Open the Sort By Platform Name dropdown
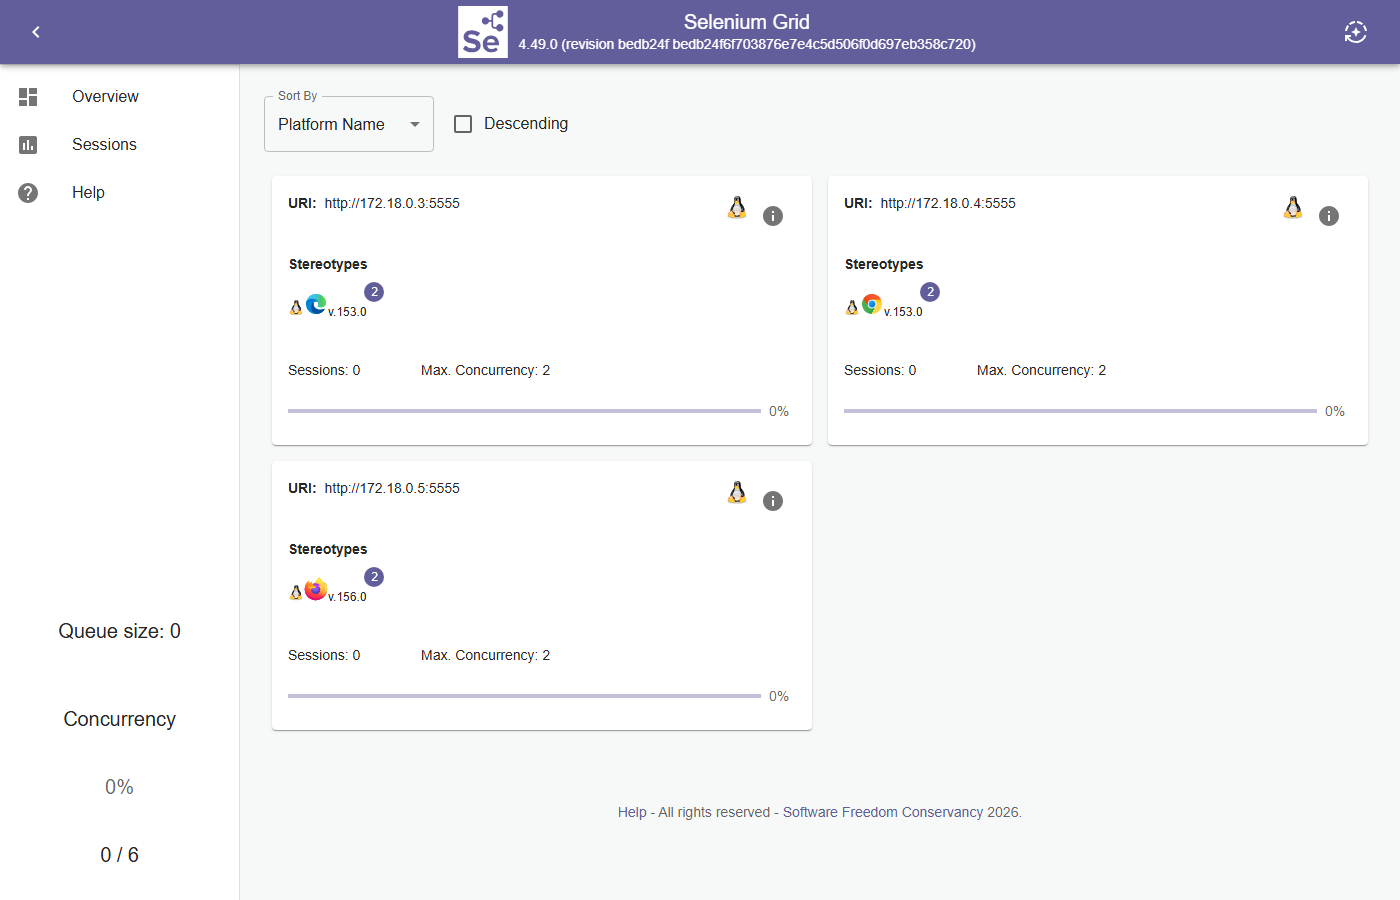Screen dimensions: 1400x900 pos(349,124)
